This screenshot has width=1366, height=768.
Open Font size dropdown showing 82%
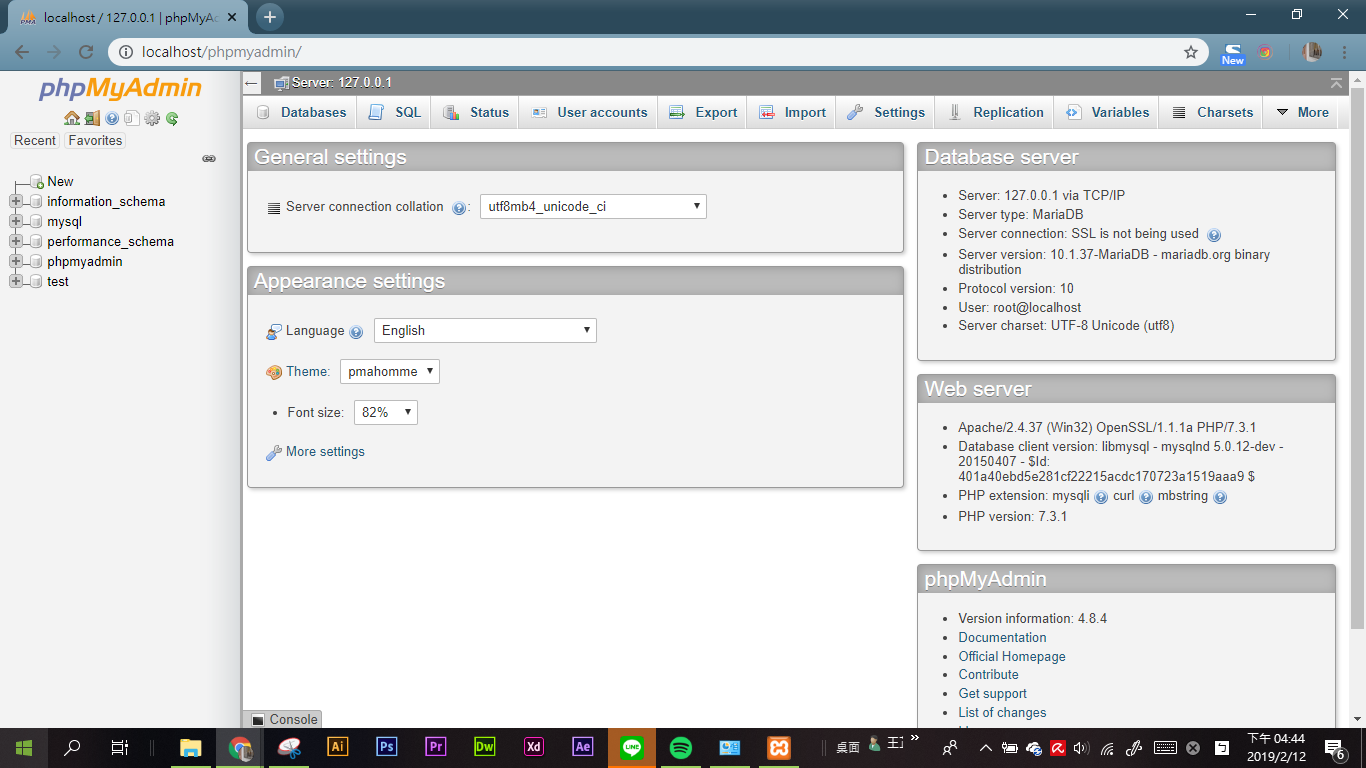pyautogui.click(x=386, y=412)
